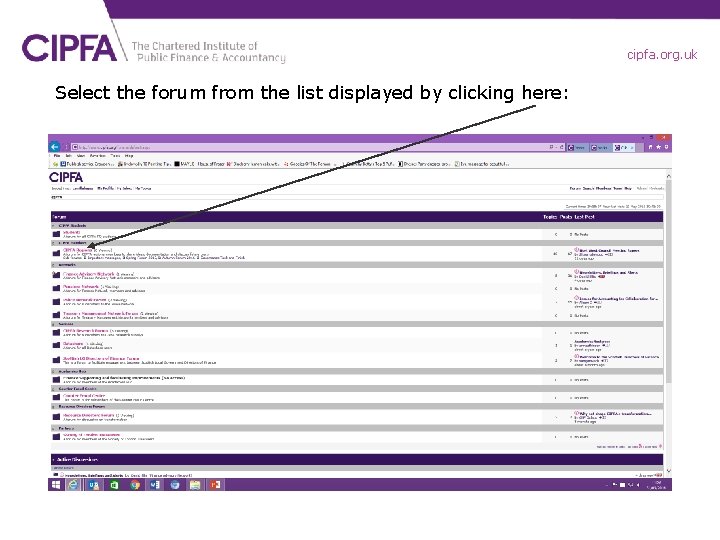
Task: Open the CIPFA Regions forum link
Action: [x=77, y=250]
